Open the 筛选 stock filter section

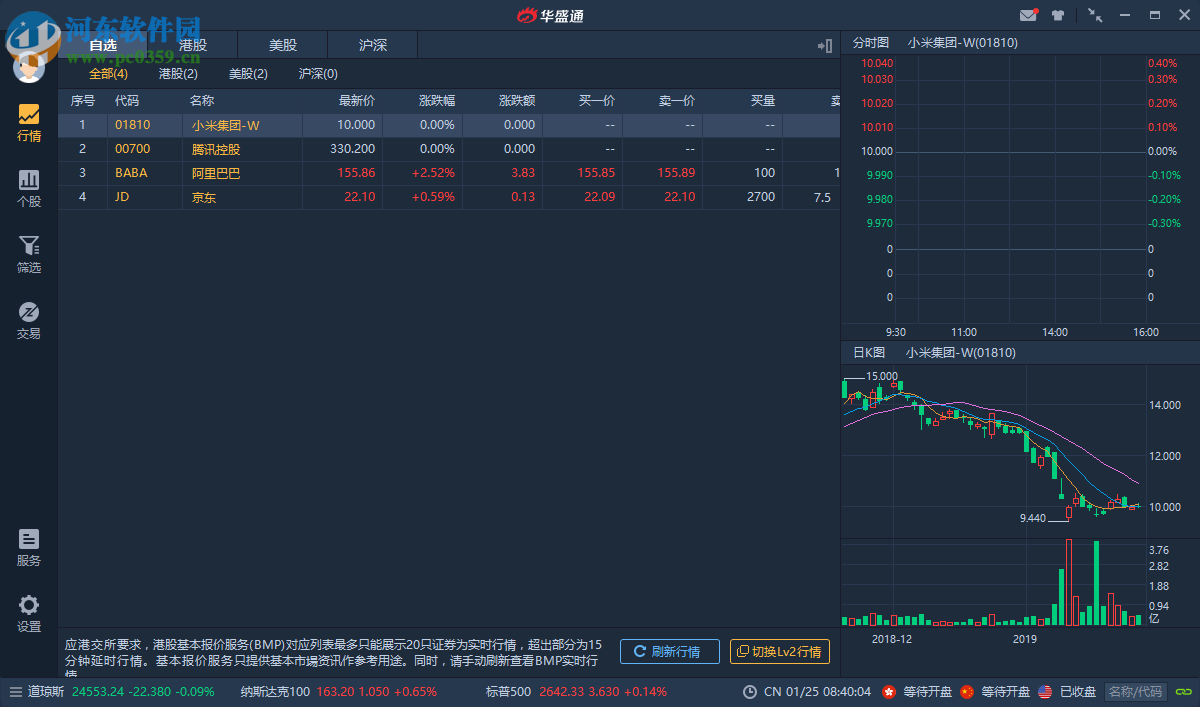coord(29,255)
